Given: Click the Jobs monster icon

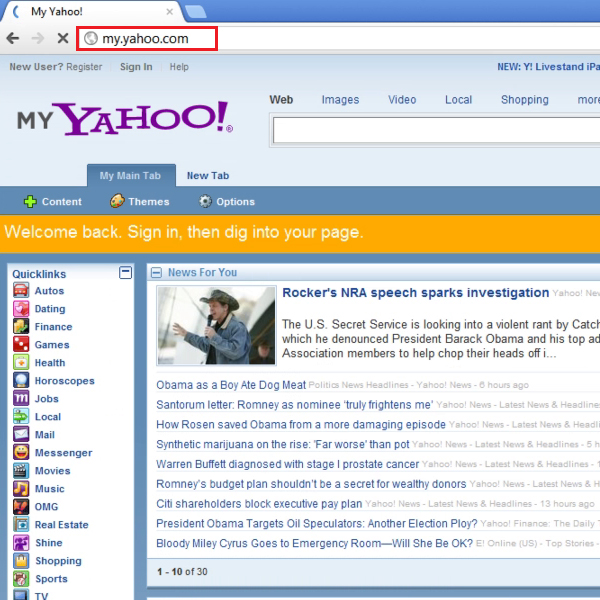Looking at the screenshot, I should click(x=21, y=398).
